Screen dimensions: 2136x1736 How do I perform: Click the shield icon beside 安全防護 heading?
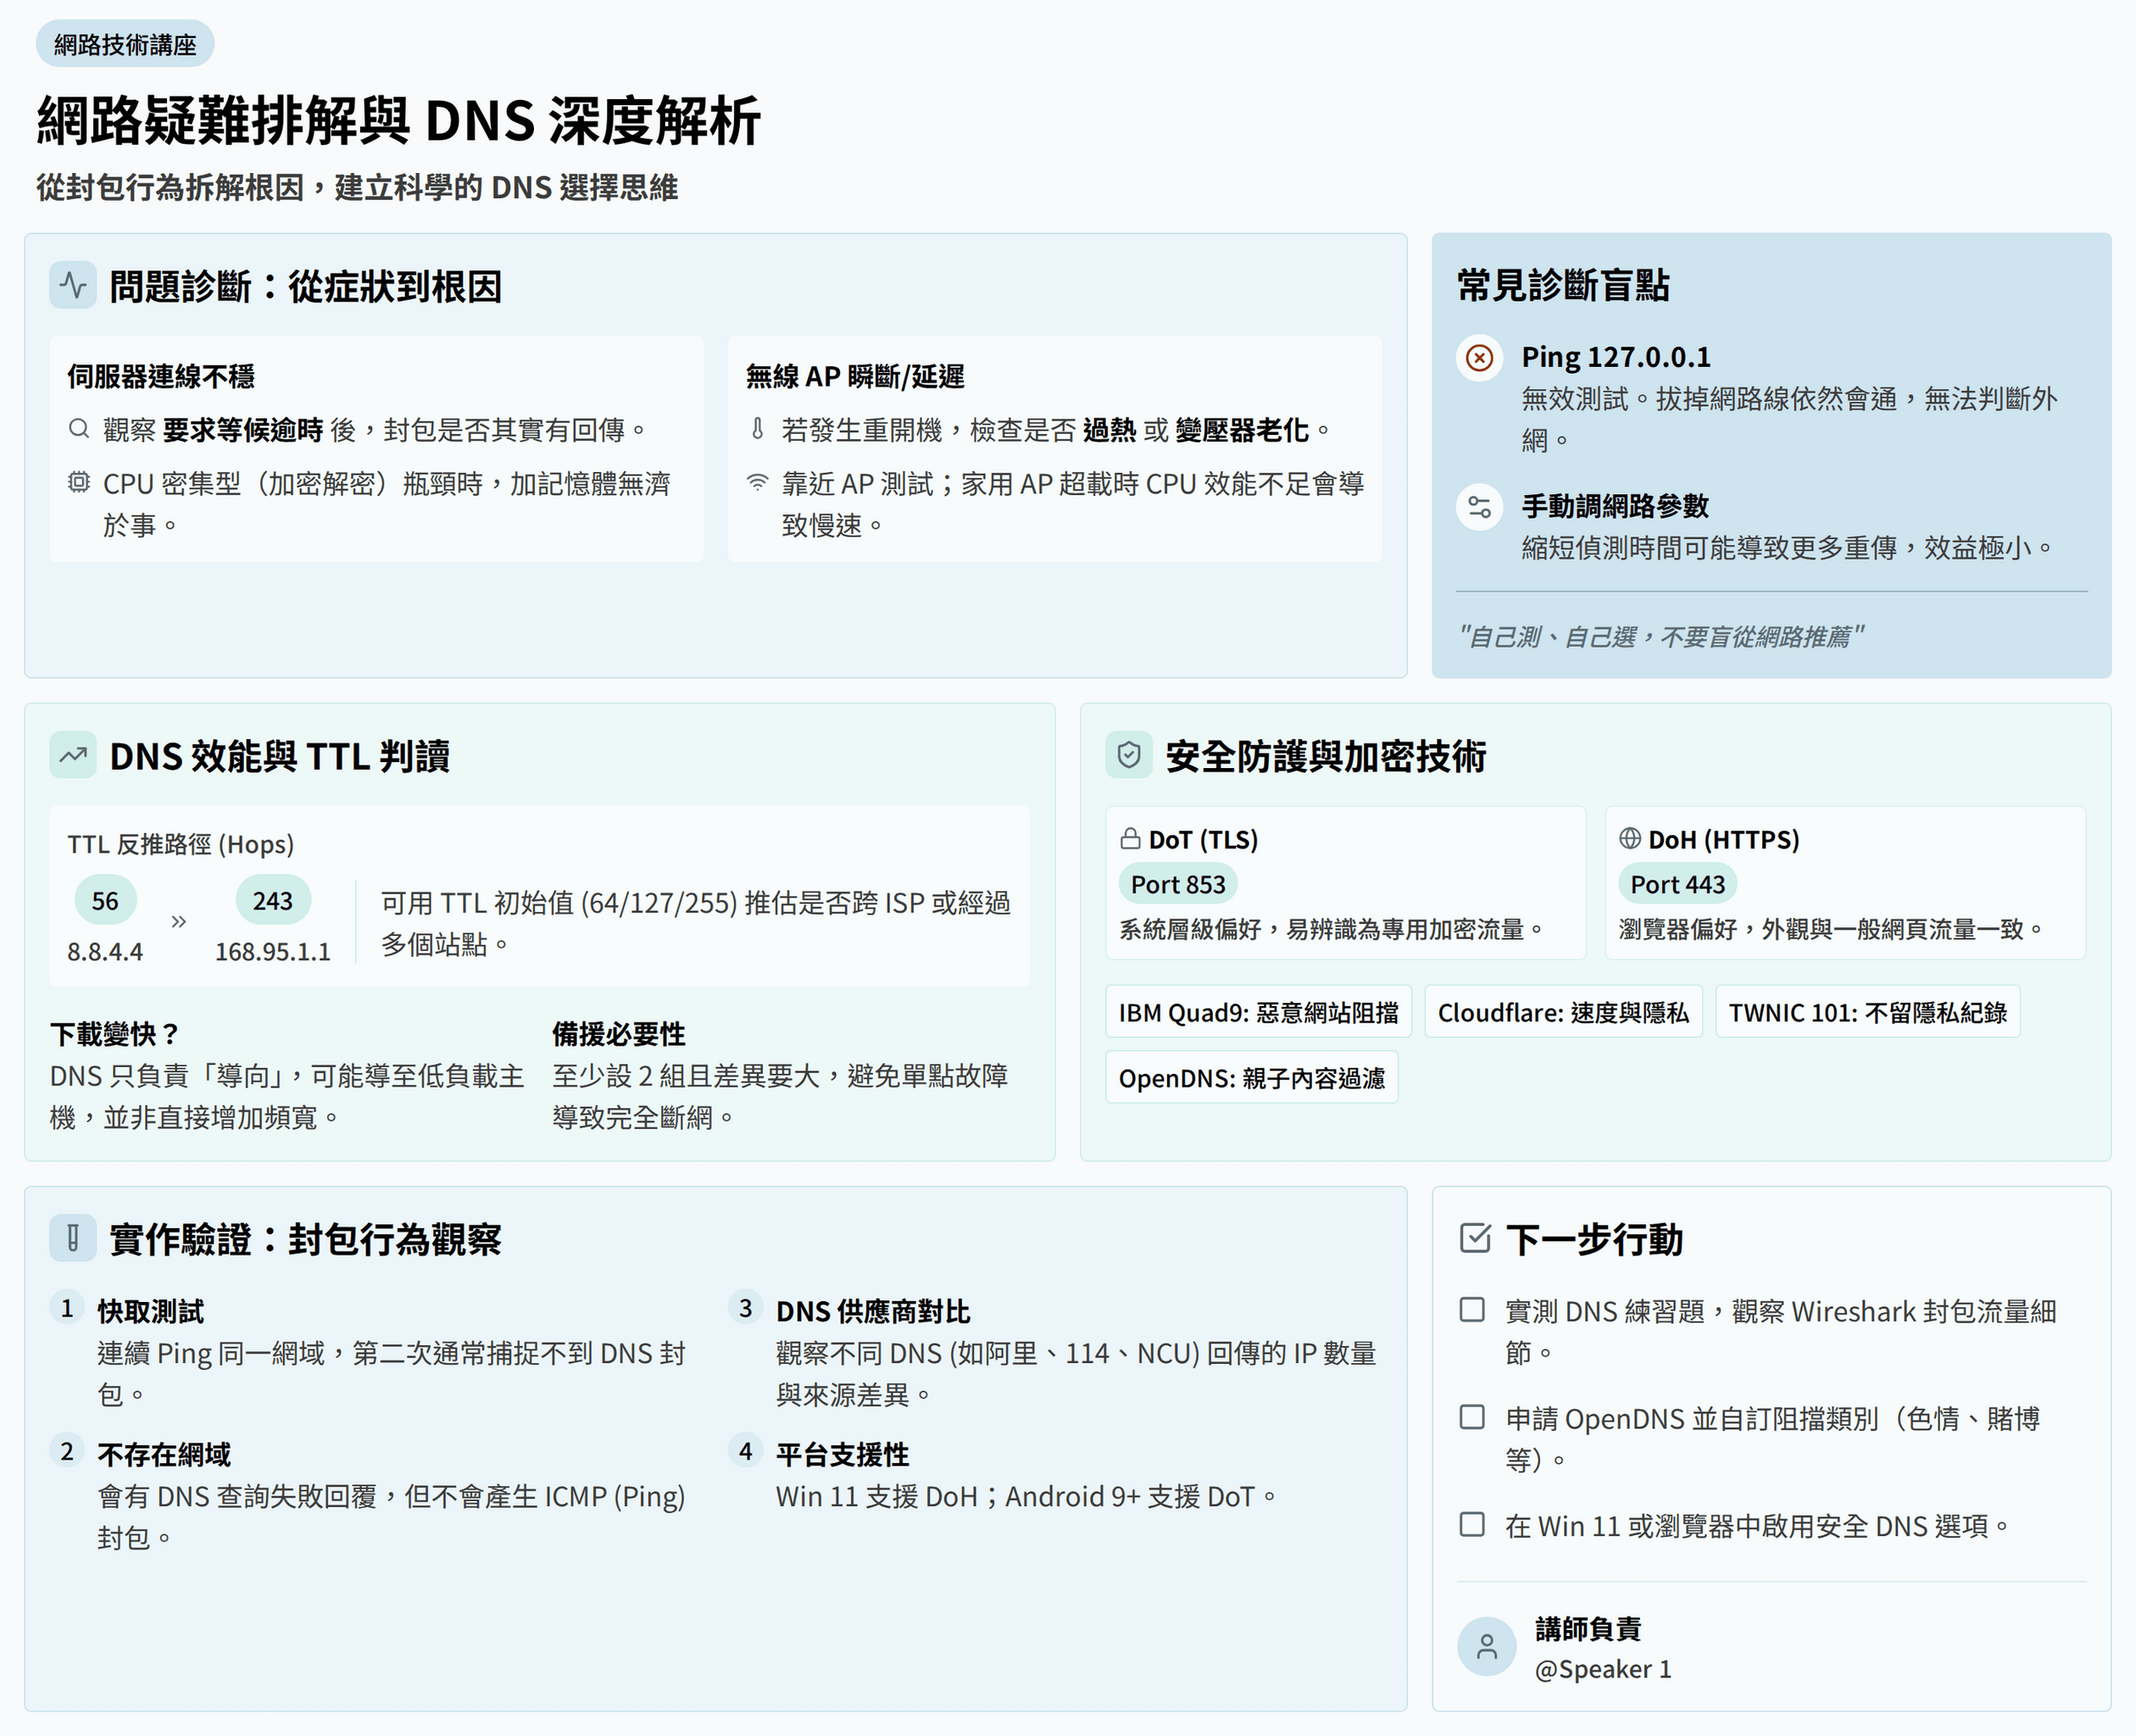coord(1129,756)
